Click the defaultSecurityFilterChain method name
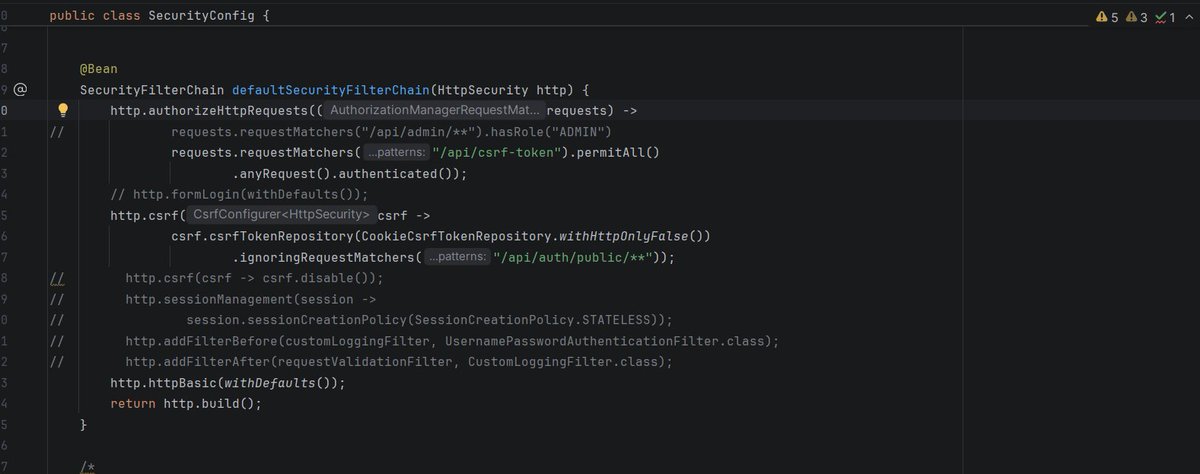Viewport: 1200px width, 474px height. click(x=332, y=89)
